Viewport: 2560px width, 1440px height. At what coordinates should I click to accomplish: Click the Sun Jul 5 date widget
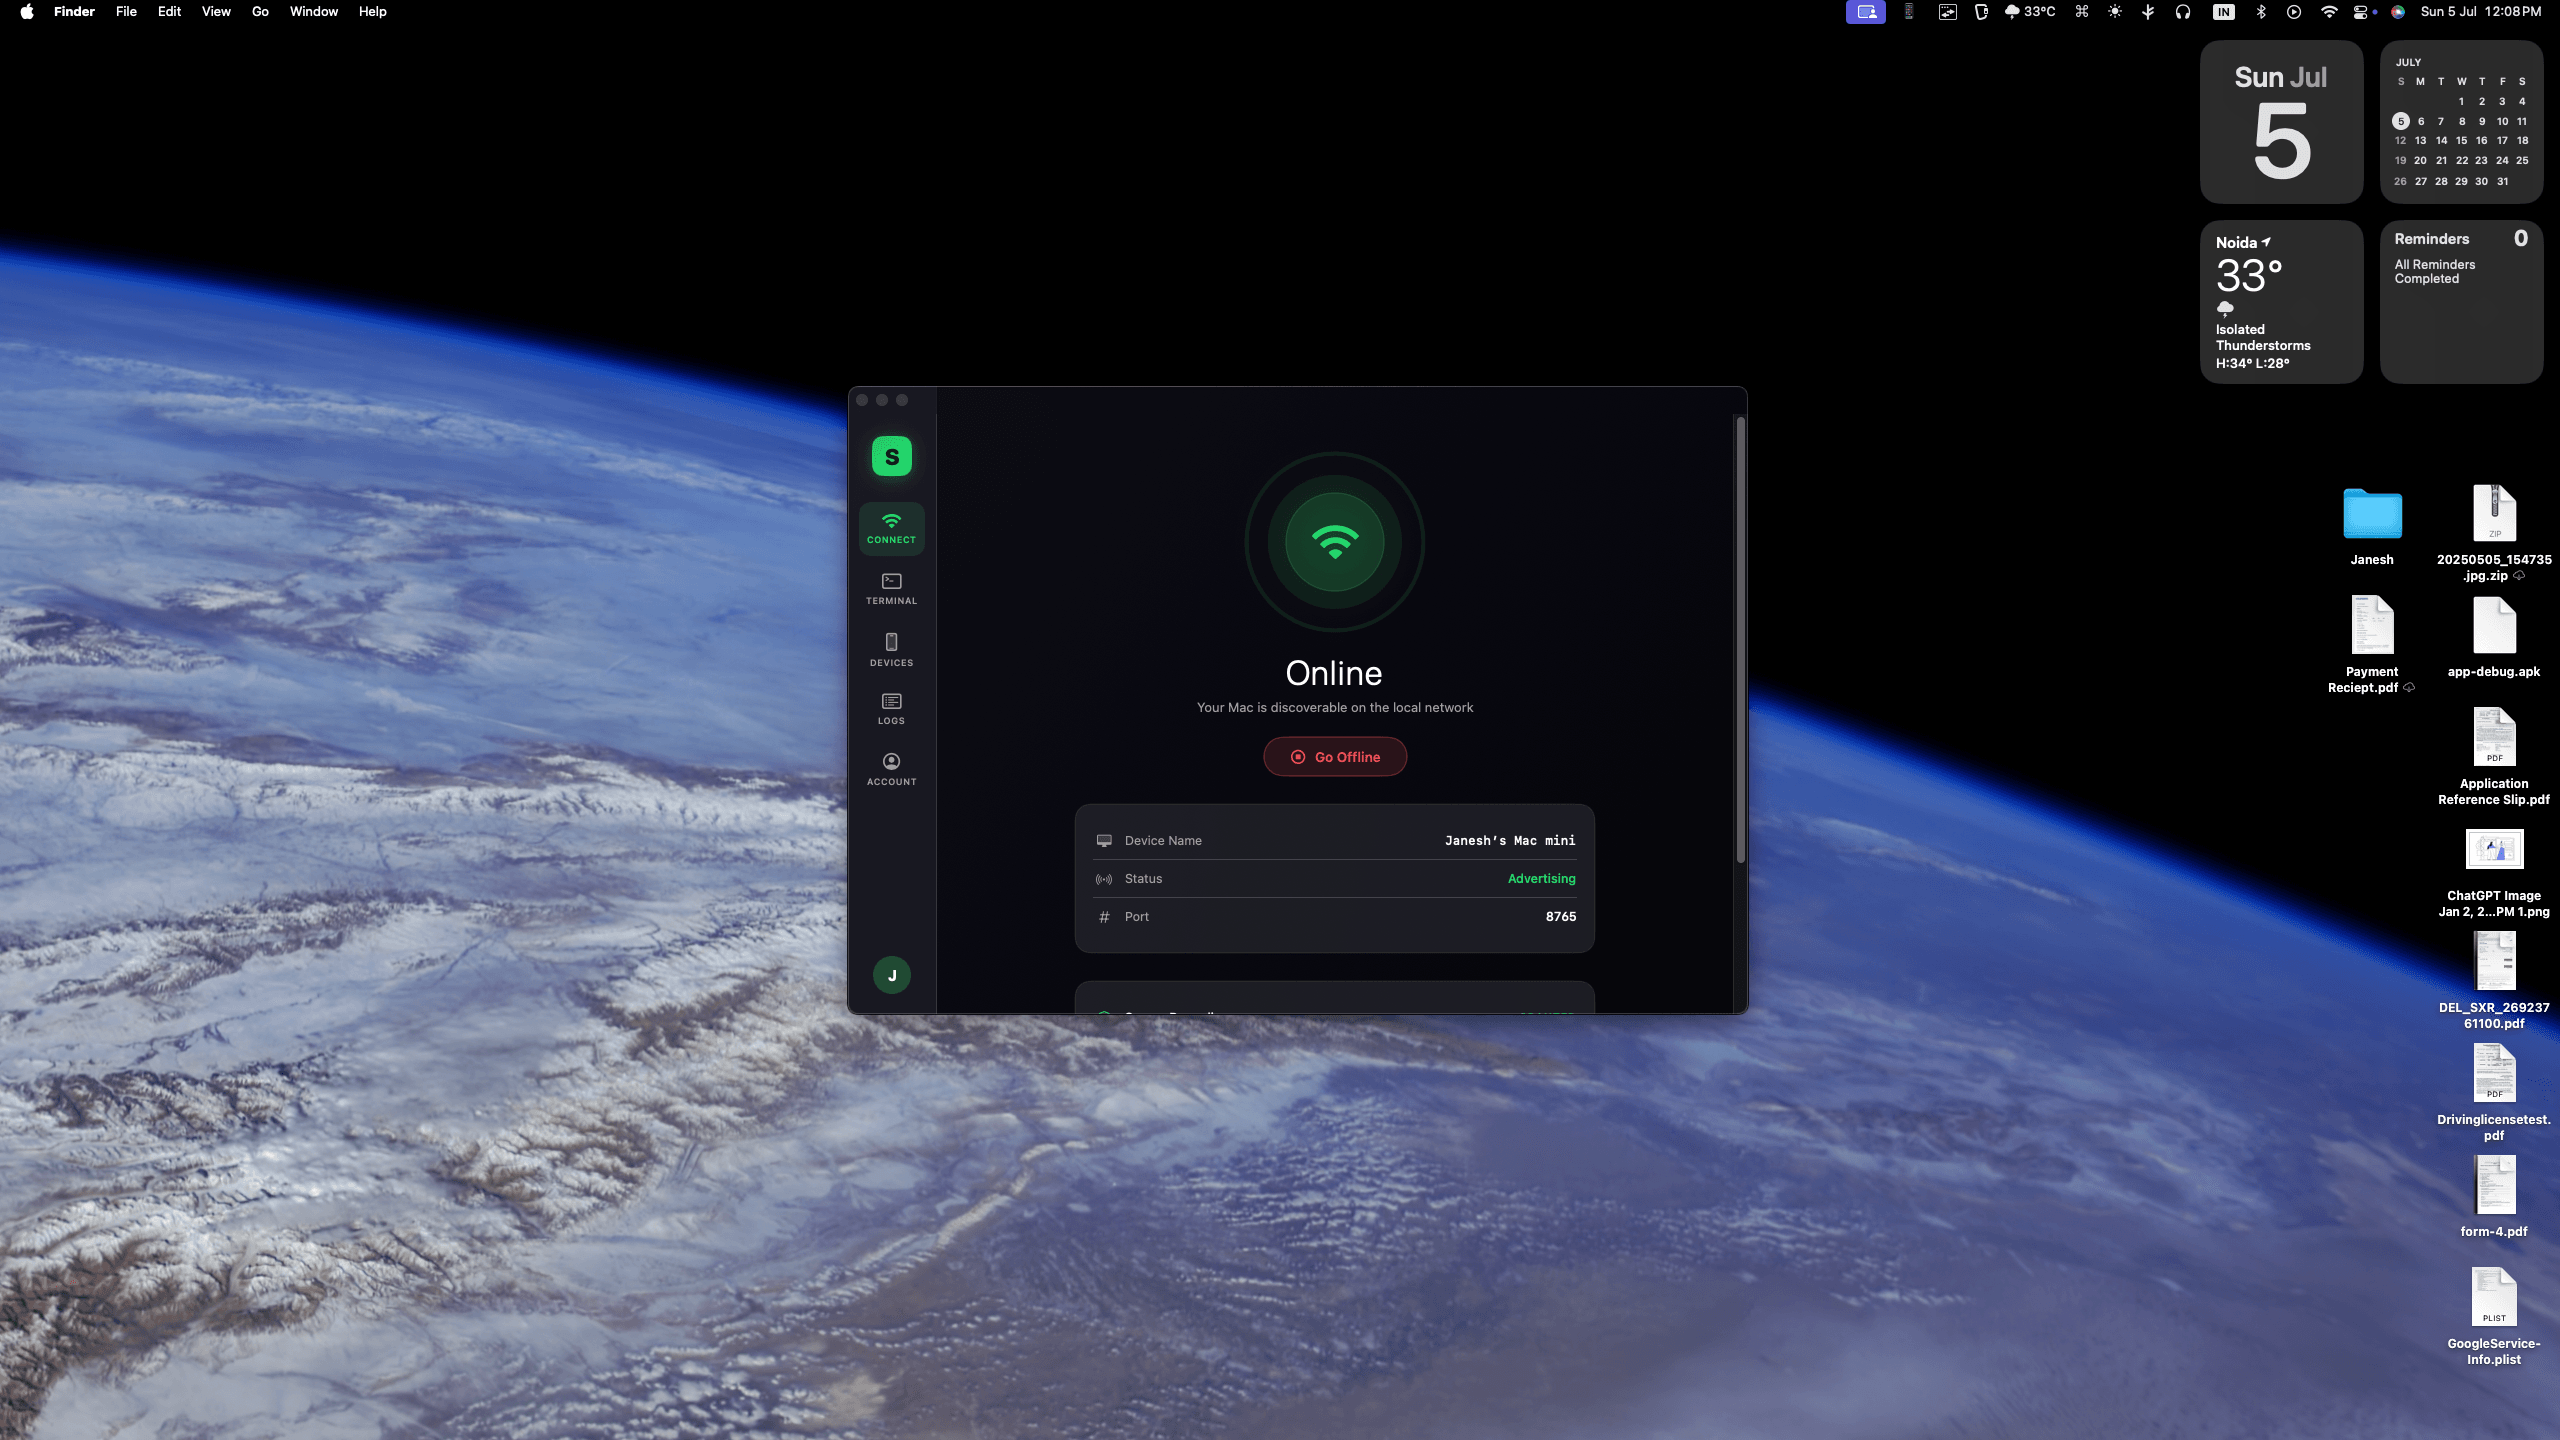[2282, 122]
